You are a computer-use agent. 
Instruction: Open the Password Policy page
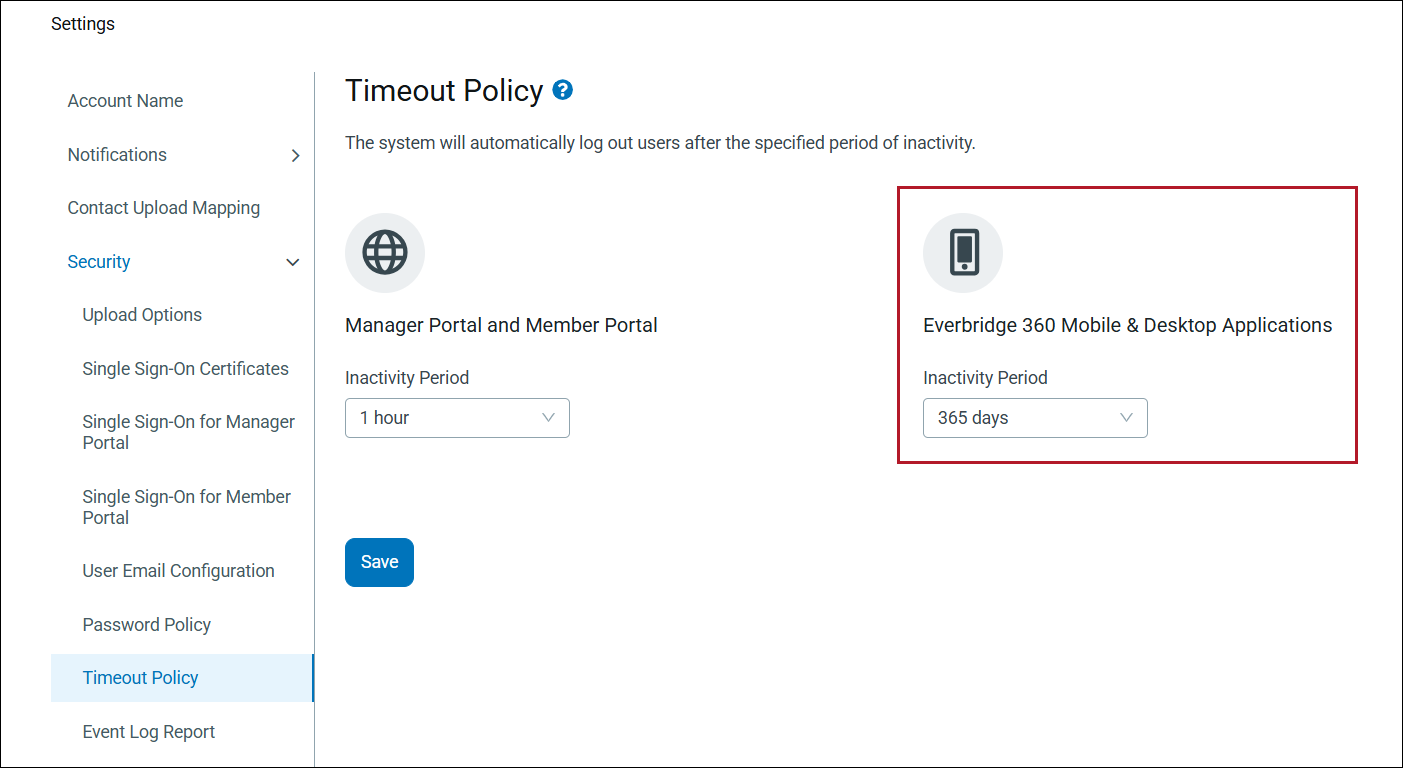point(146,625)
